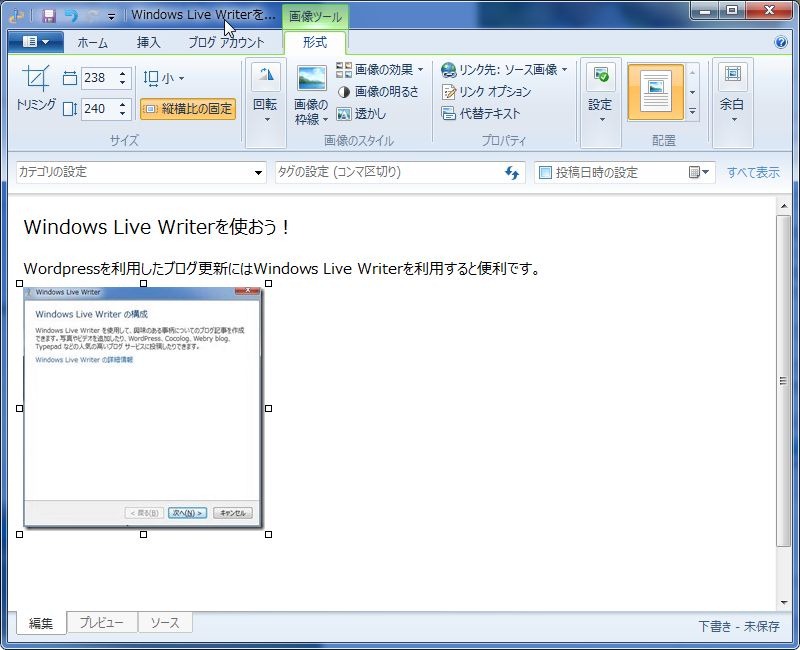Open the Blog Account ribbon tab
This screenshot has width=800, height=650.
[227, 43]
